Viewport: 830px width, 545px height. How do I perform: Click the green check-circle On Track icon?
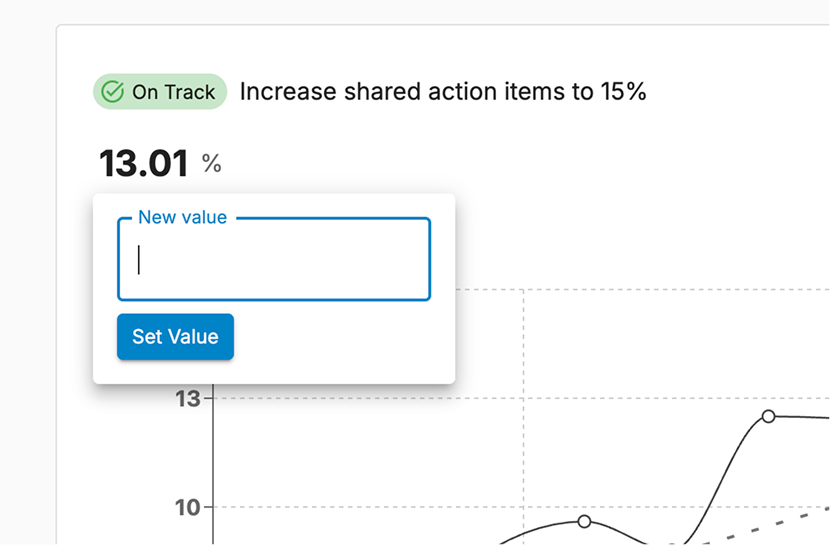(x=112, y=92)
